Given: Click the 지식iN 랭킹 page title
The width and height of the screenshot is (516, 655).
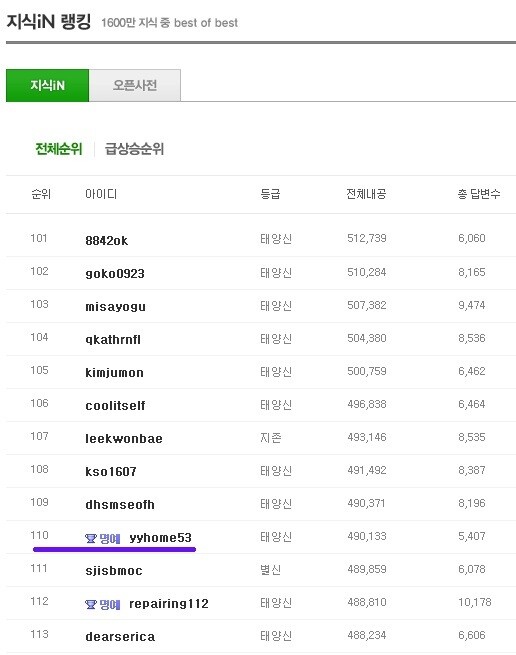Looking at the screenshot, I should pyautogui.click(x=48, y=22).
